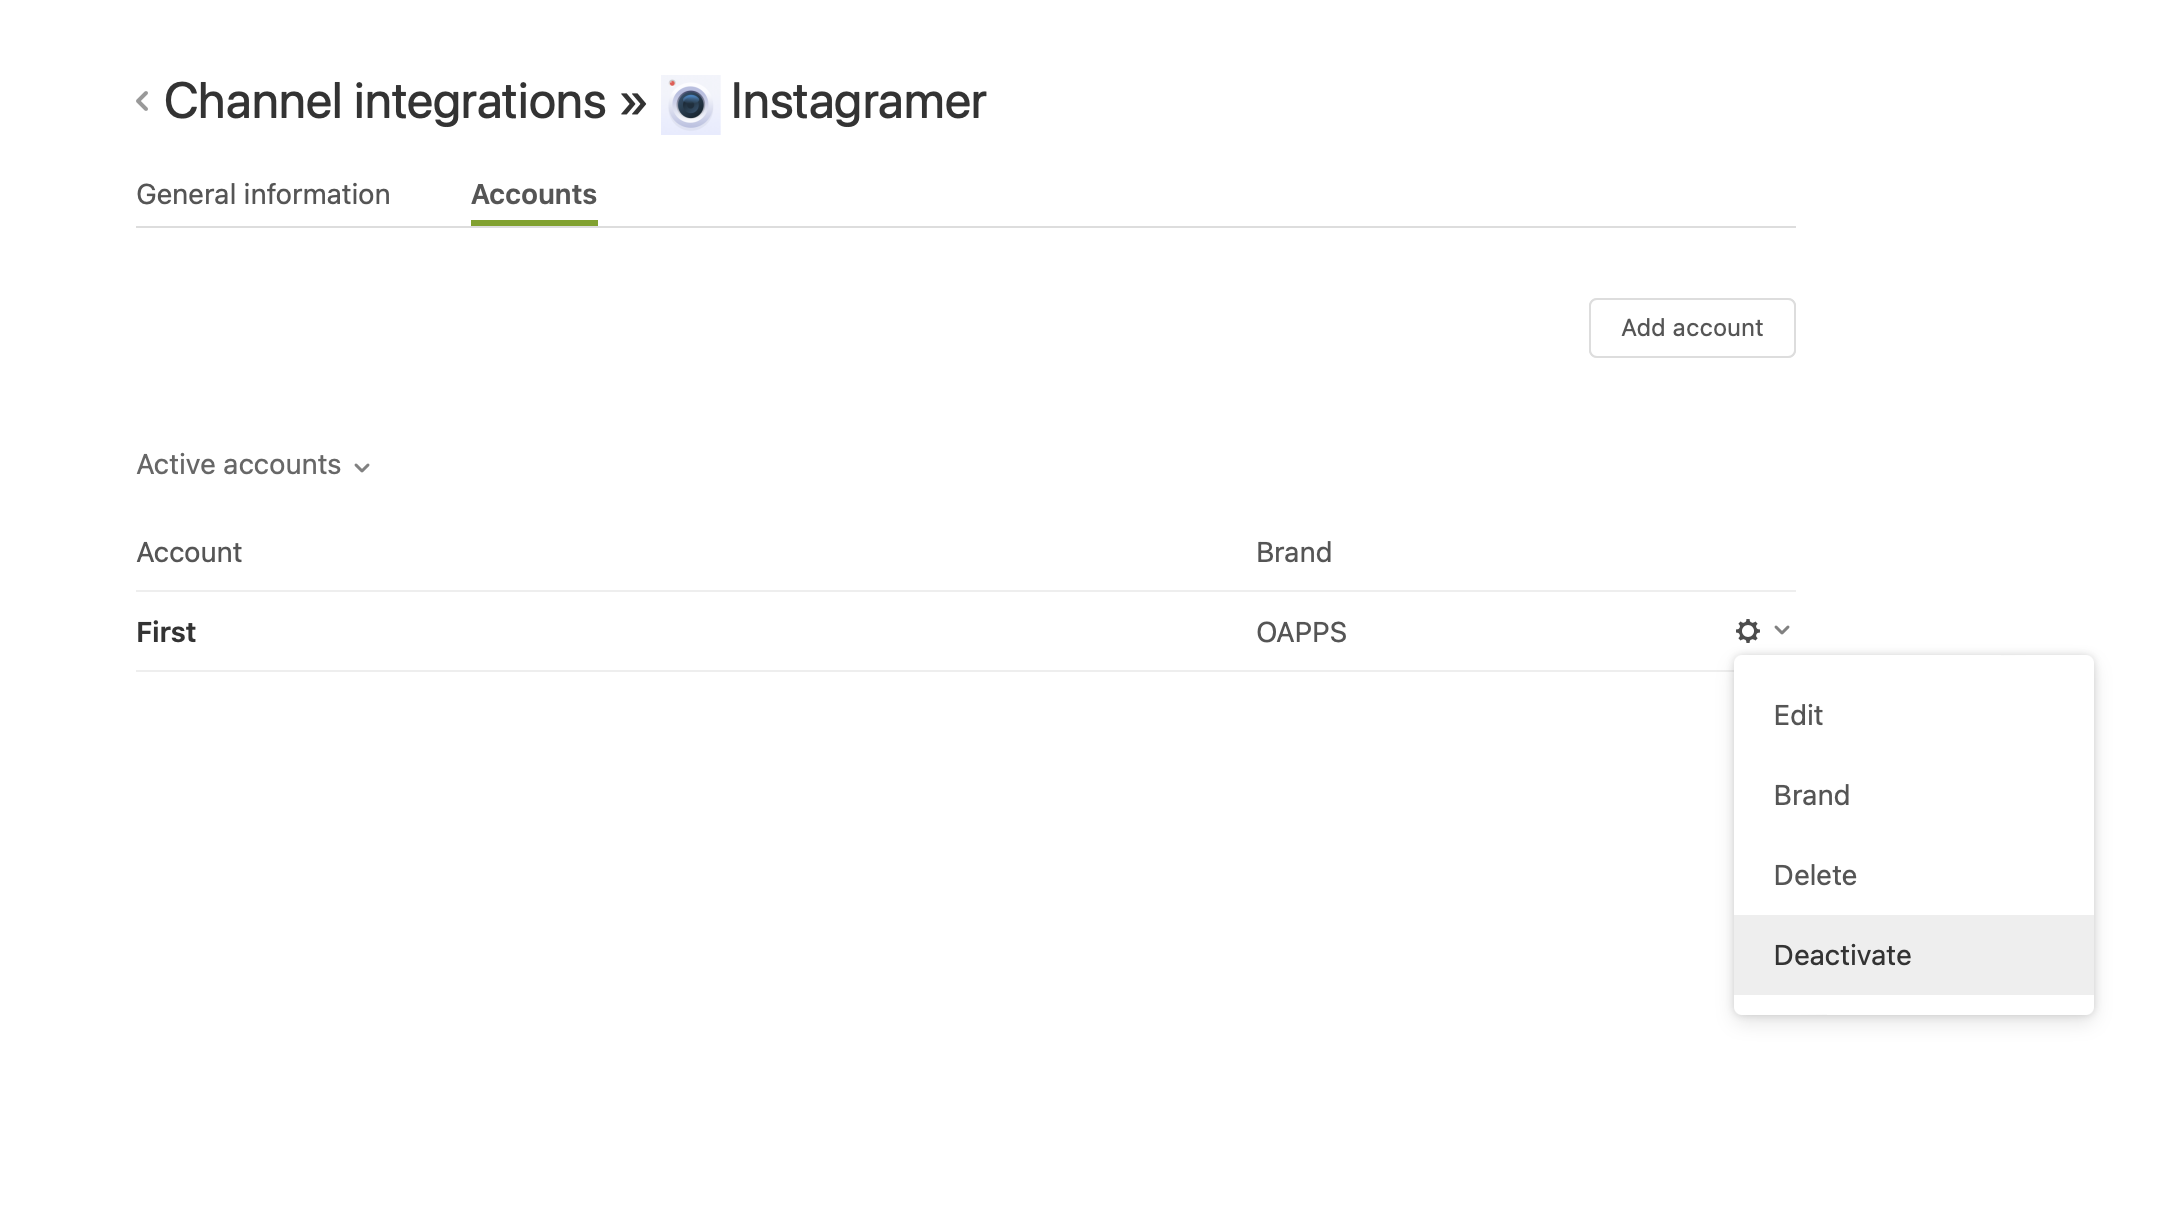Expand the chevron beside the gear icon
This screenshot has width=2184, height=1208.
click(x=1782, y=630)
